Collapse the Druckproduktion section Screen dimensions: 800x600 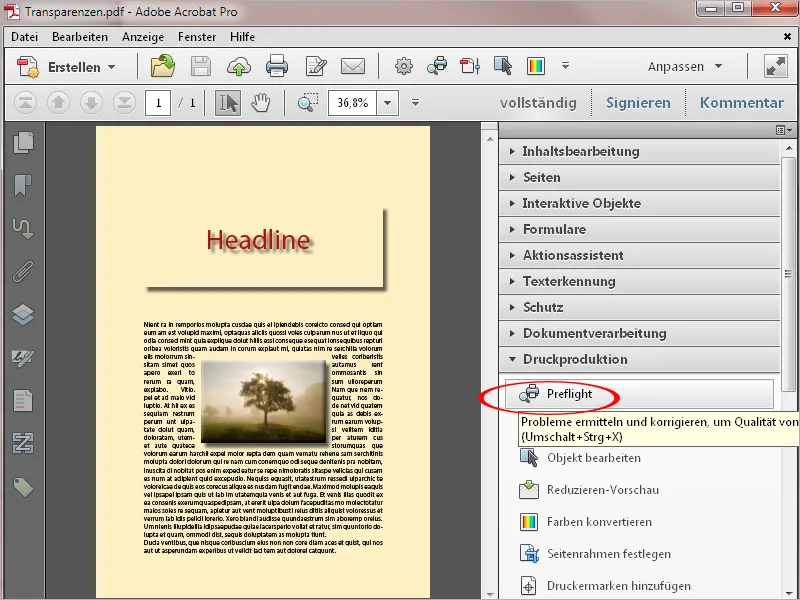click(x=574, y=360)
